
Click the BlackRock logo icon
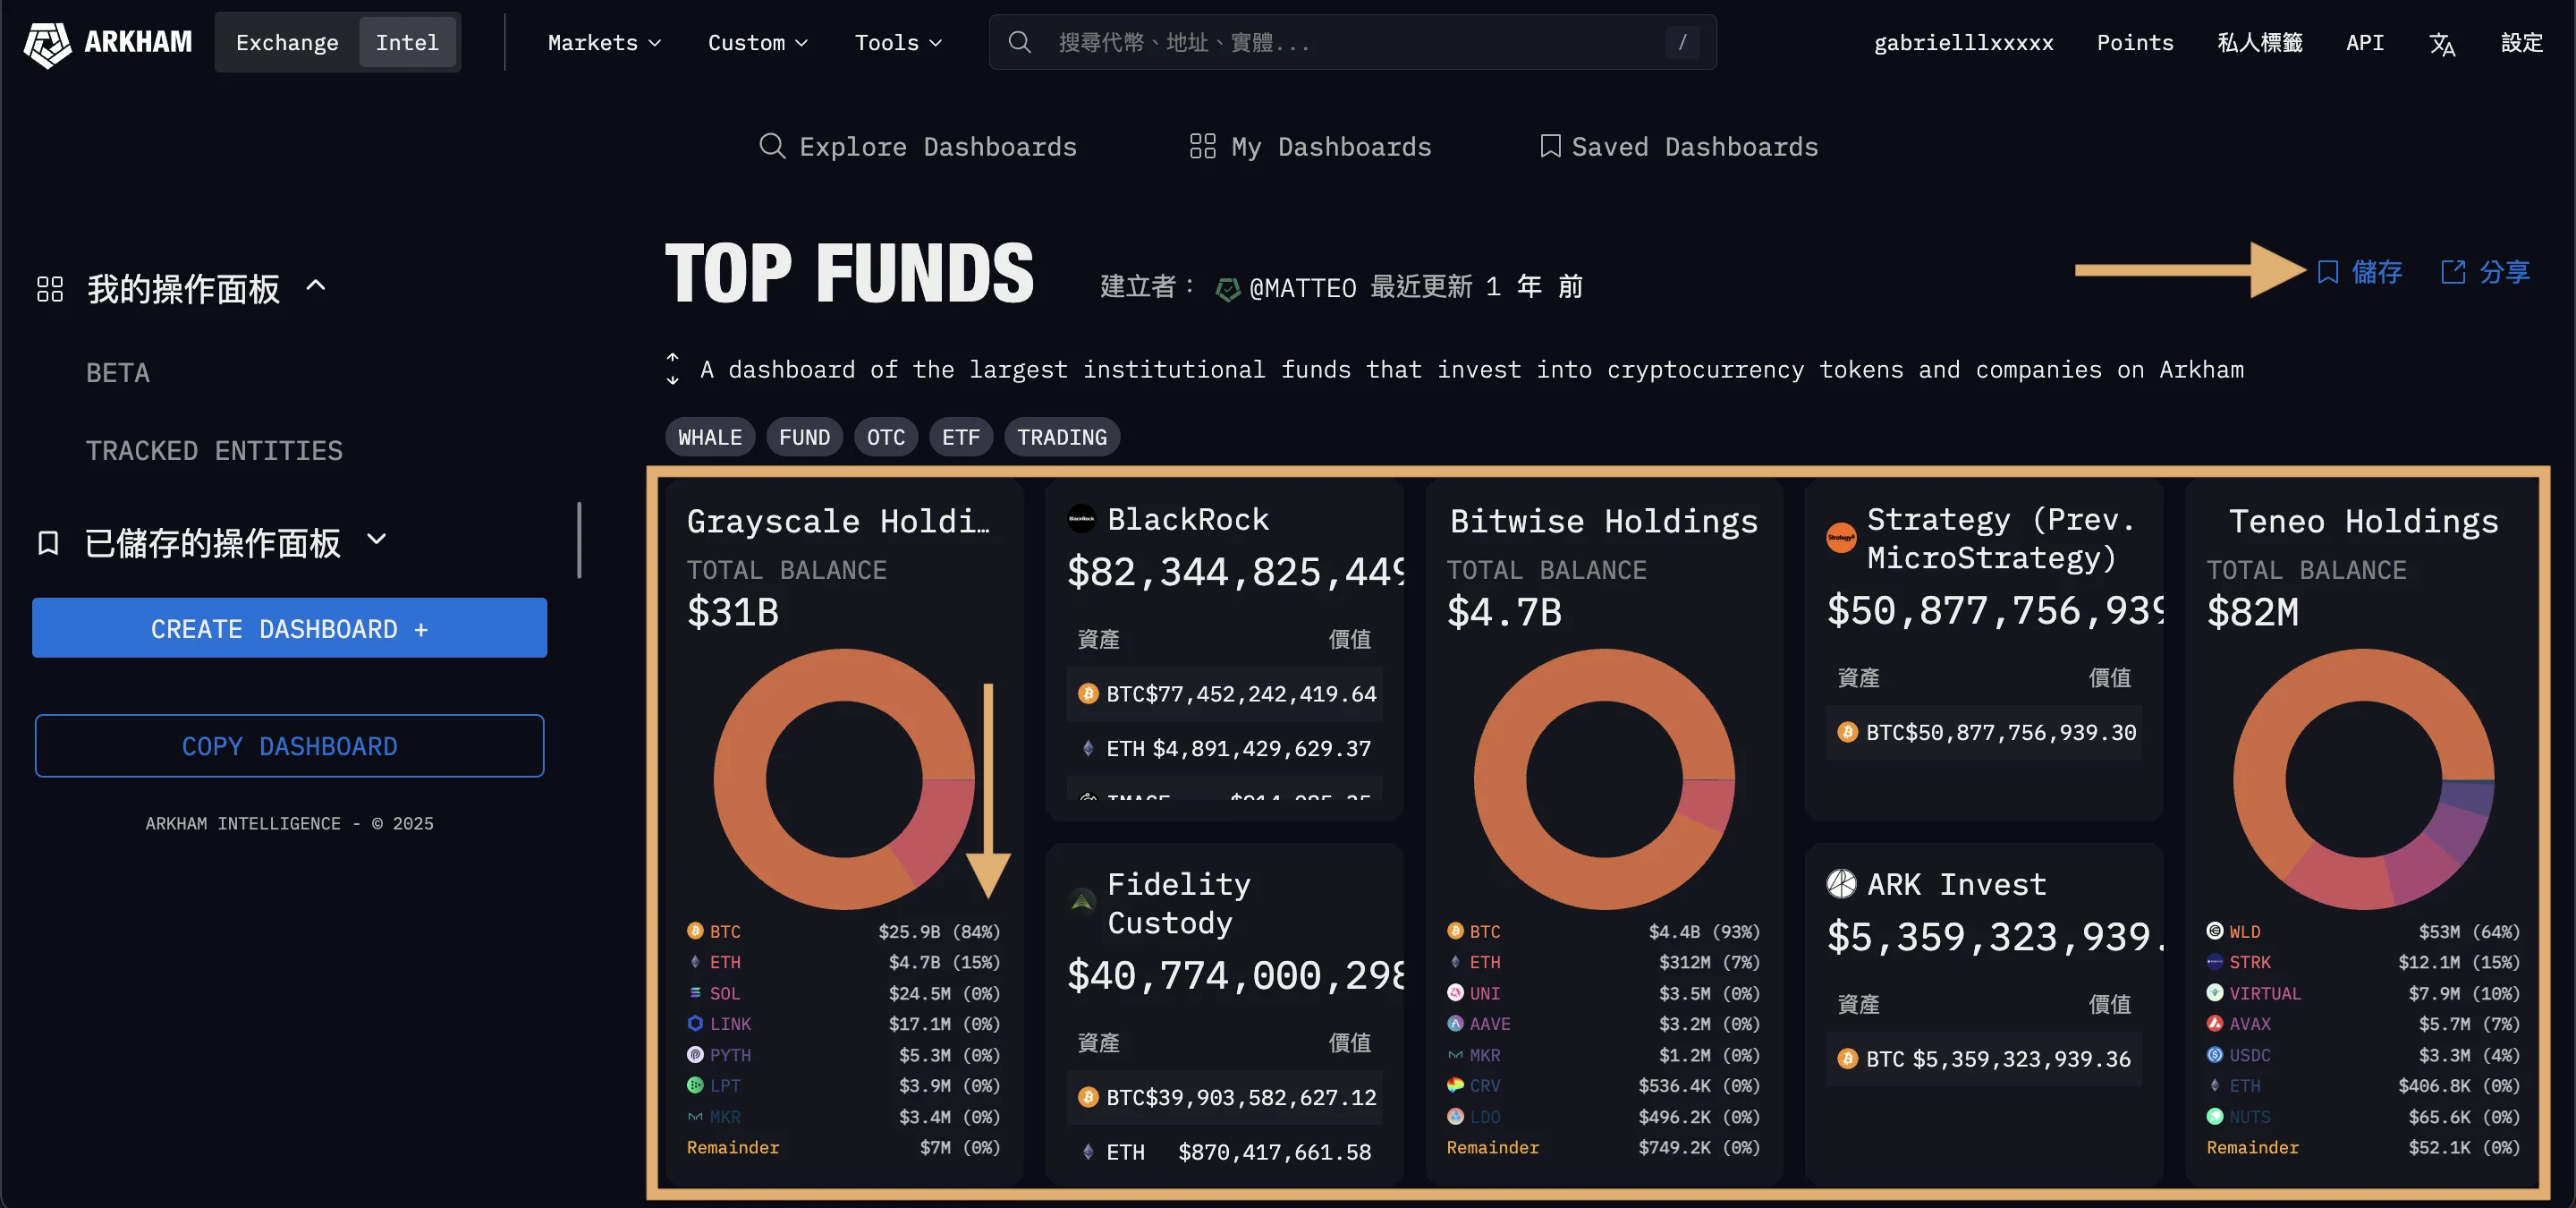click(1082, 519)
